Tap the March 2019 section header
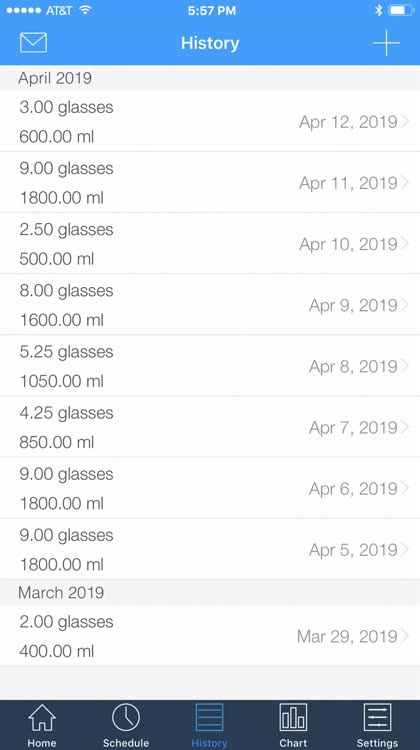 pos(210,593)
